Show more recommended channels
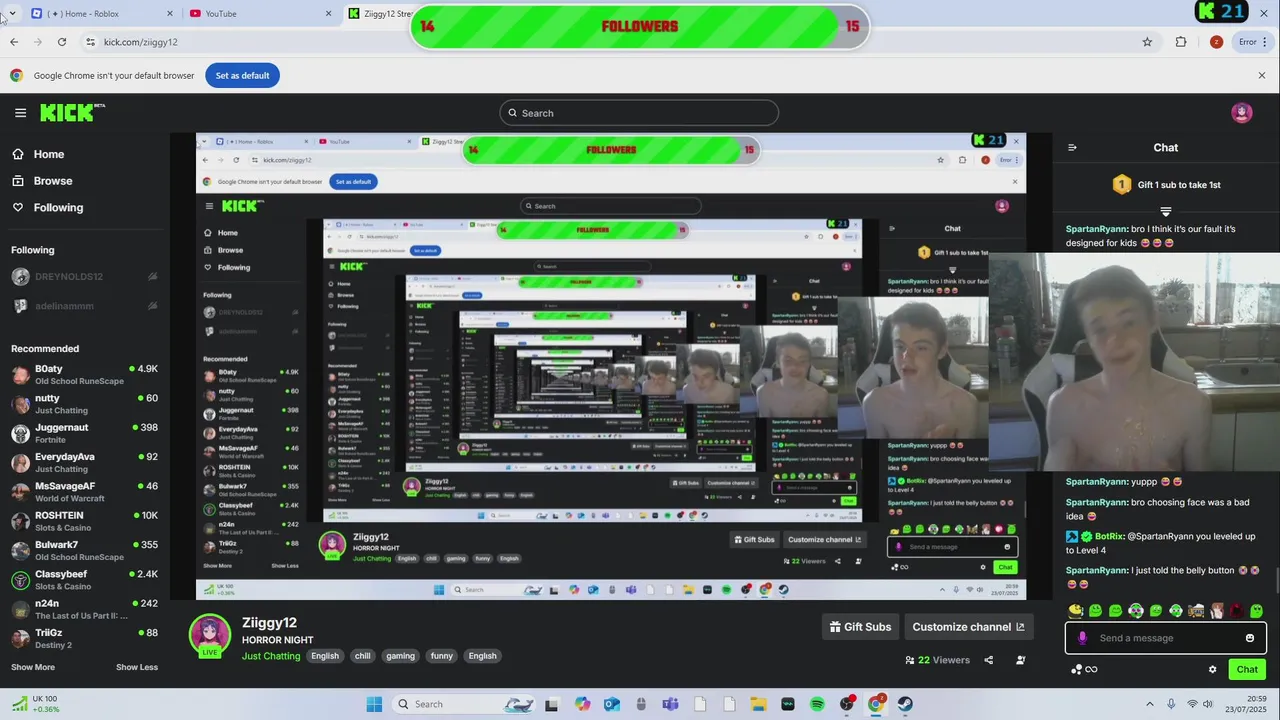1280x720 pixels. coord(33,667)
